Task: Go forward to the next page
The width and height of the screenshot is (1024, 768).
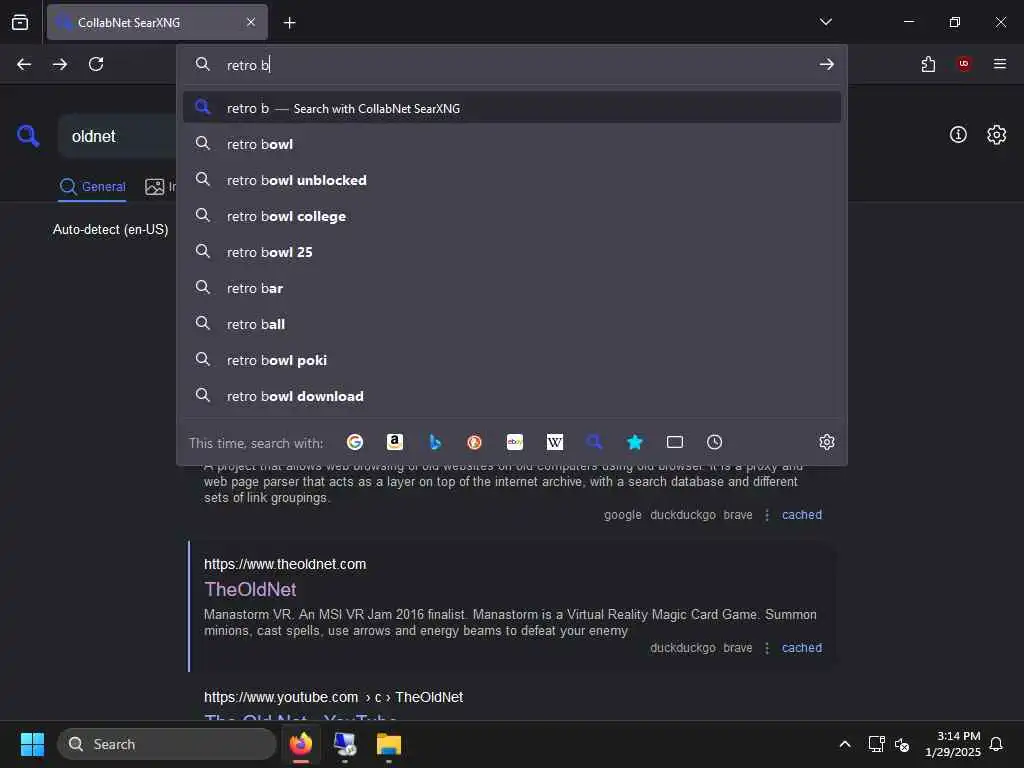Action: coord(60,64)
